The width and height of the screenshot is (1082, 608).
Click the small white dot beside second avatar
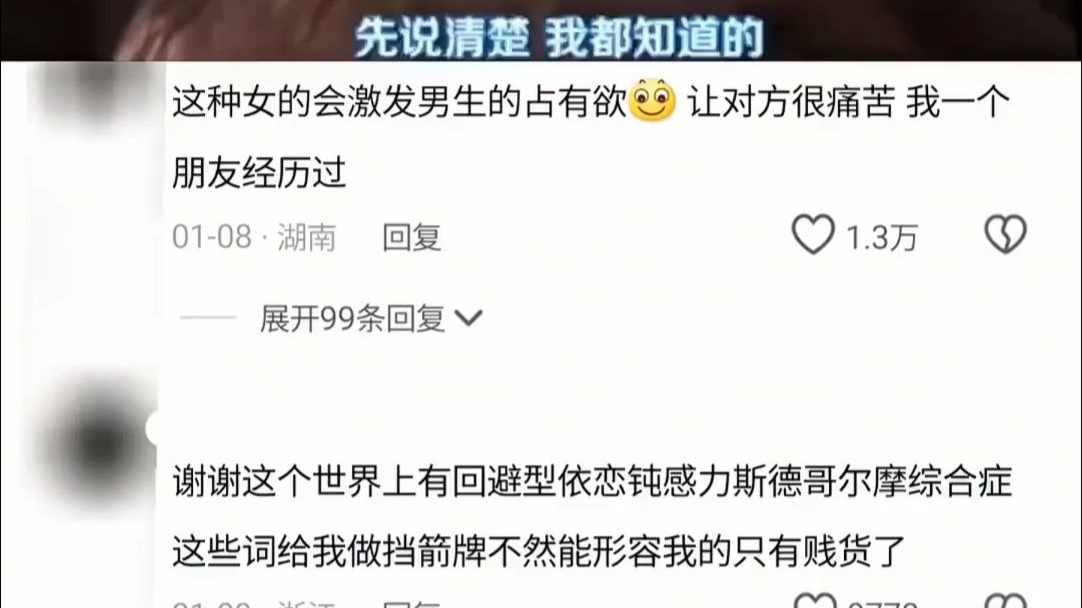155,429
